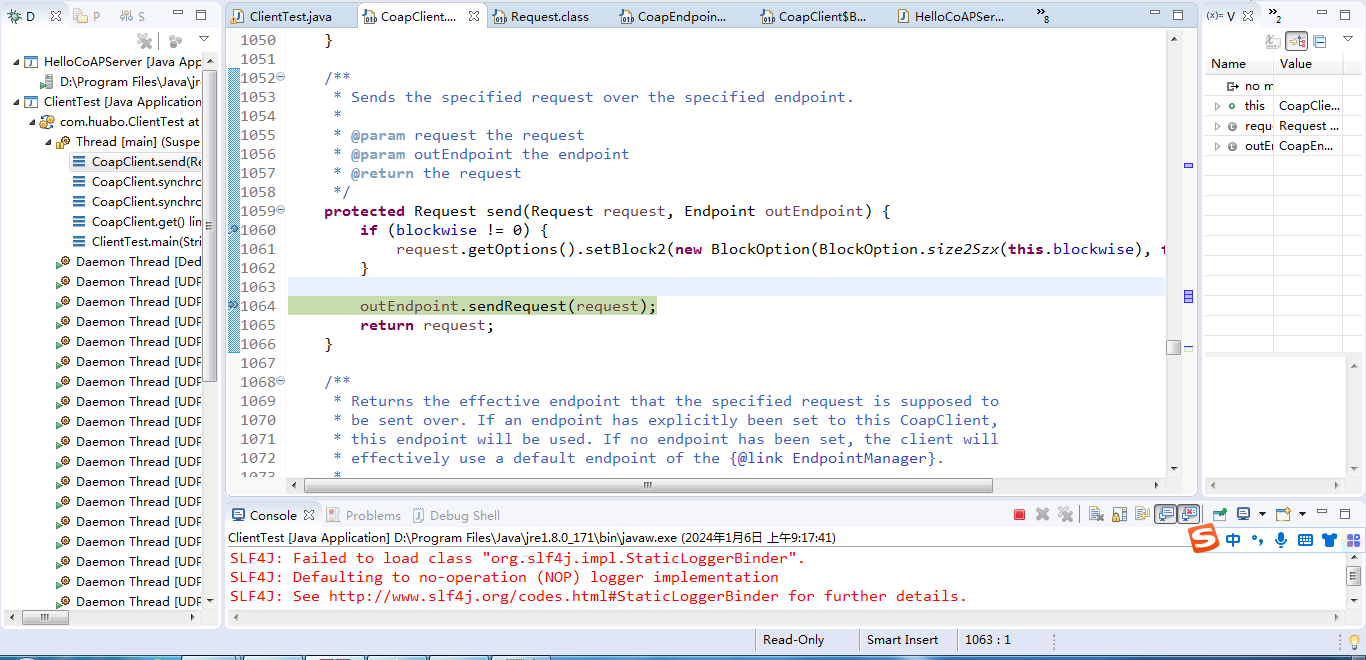Image resolution: width=1366 pixels, height=660 pixels.
Task: Open the Sogou skin shirt icon
Action: coord(1329,540)
